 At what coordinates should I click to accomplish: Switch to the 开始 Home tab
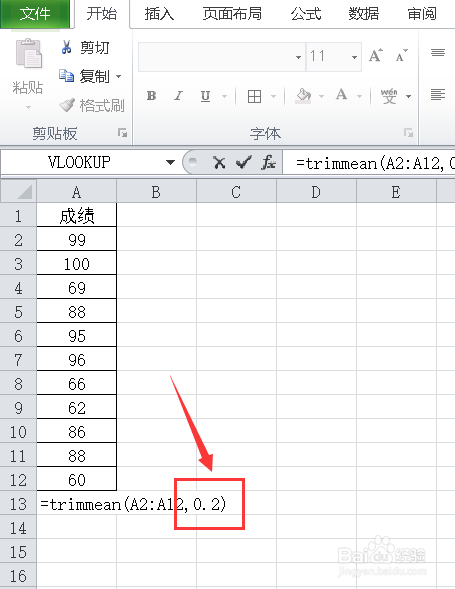coord(101,14)
